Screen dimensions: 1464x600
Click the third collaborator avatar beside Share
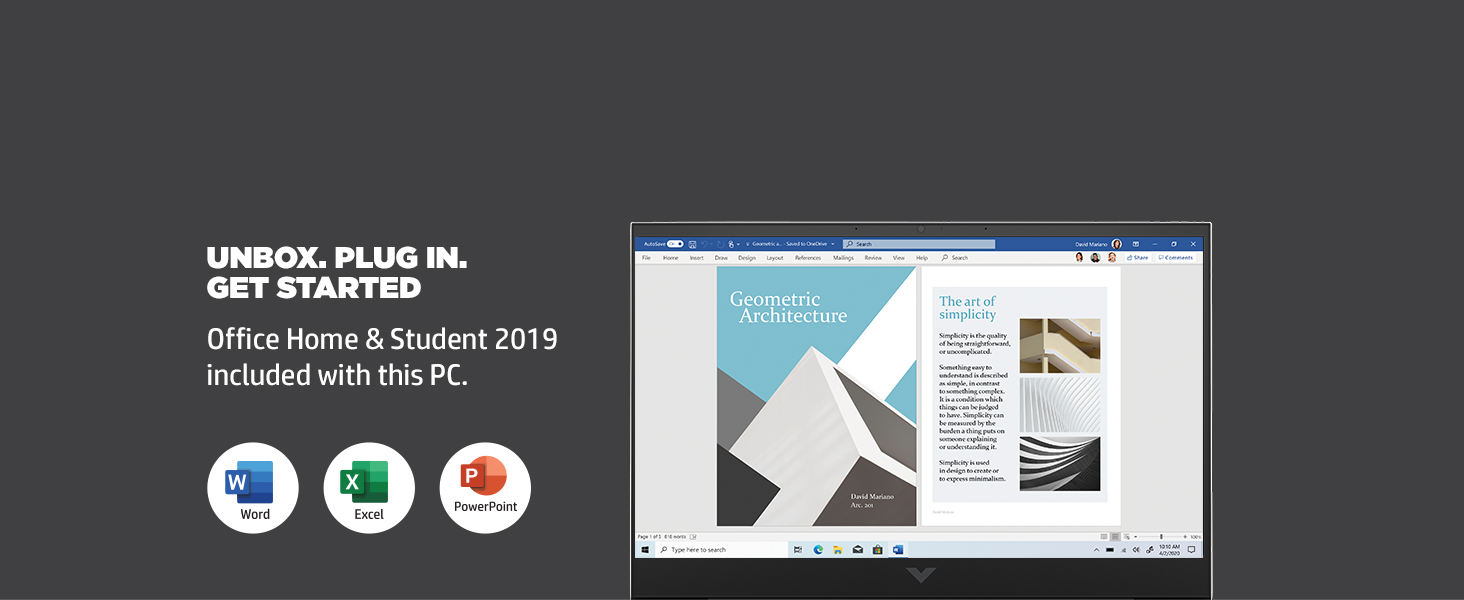(x=1112, y=257)
